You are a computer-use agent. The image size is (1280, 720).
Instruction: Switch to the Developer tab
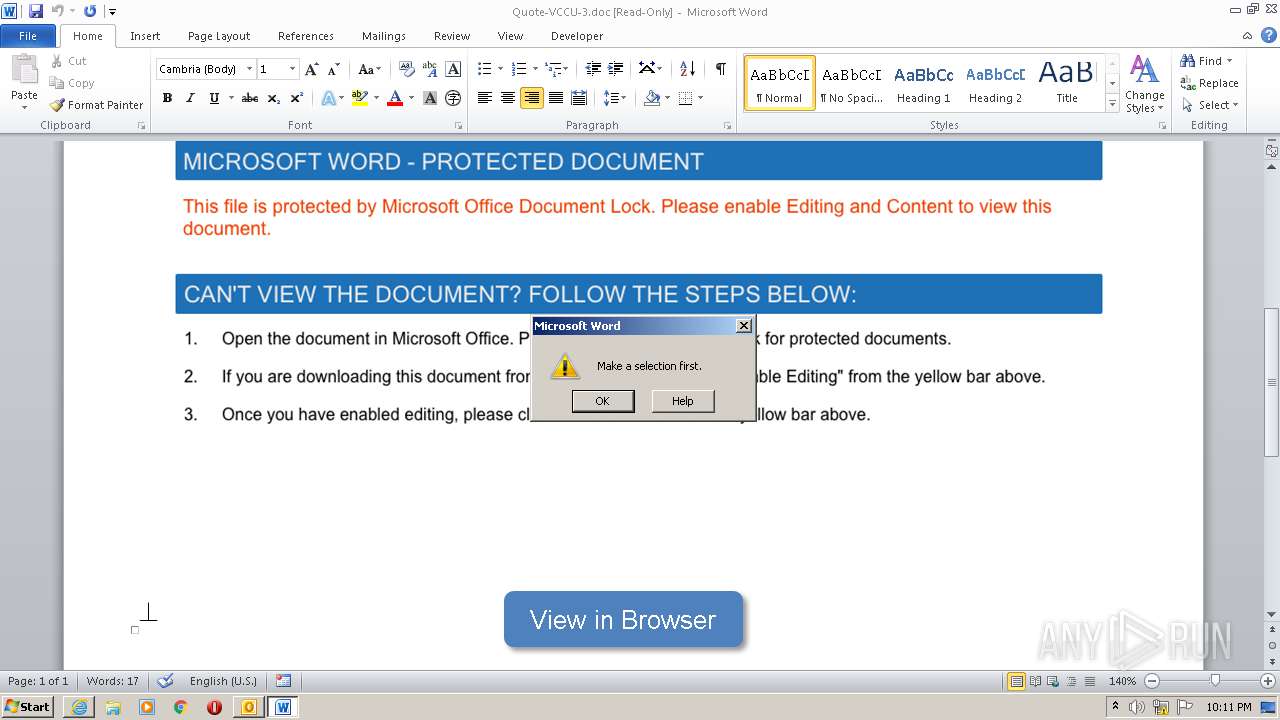[x=577, y=36]
